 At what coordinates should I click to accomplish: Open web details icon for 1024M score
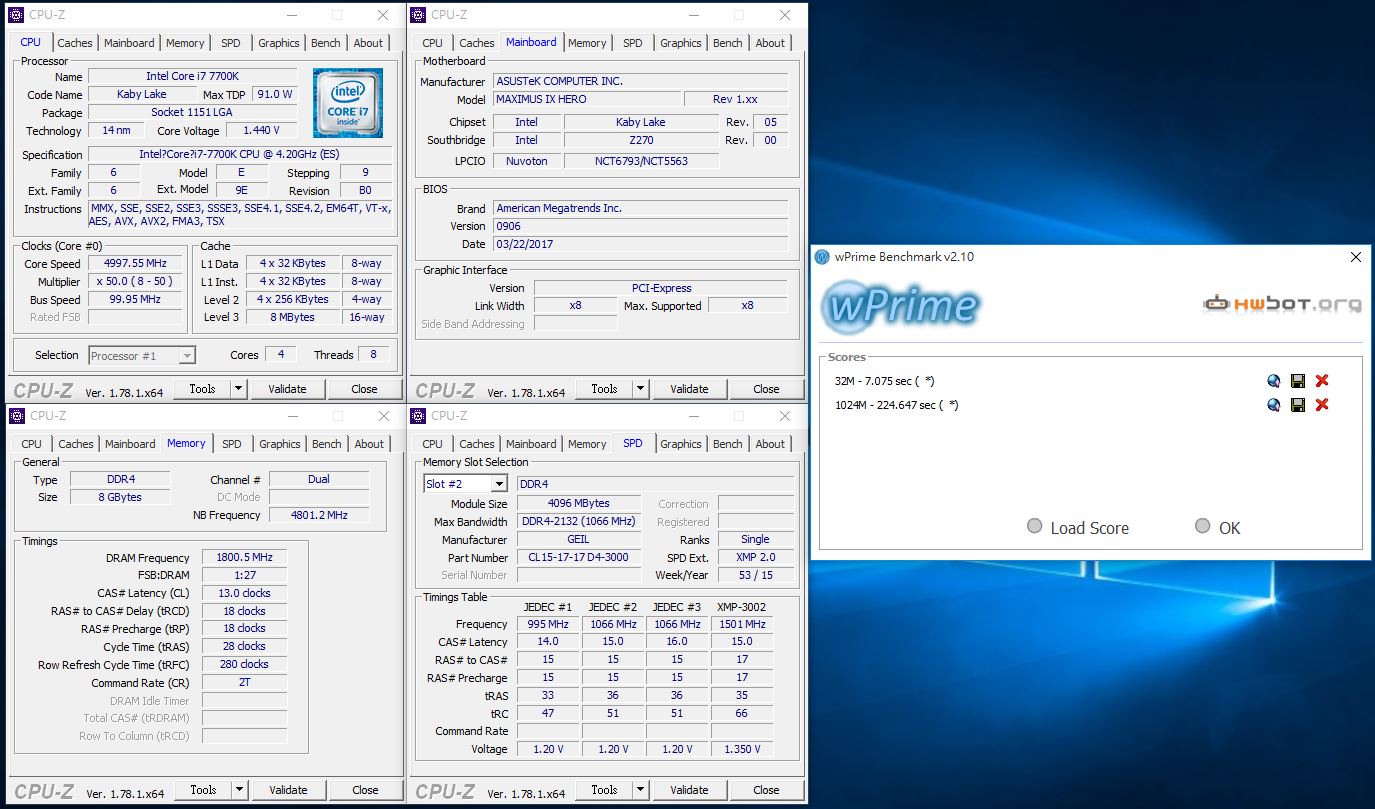pos(1273,405)
